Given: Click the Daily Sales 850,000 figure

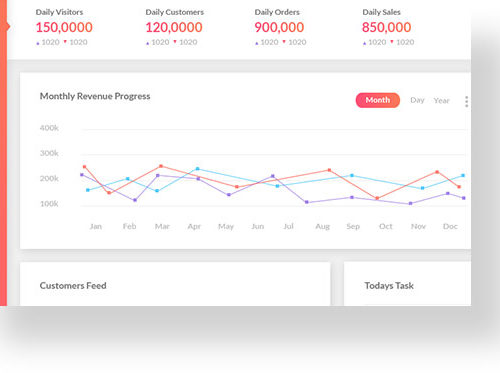Looking at the screenshot, I should click(x=387, y=27).
